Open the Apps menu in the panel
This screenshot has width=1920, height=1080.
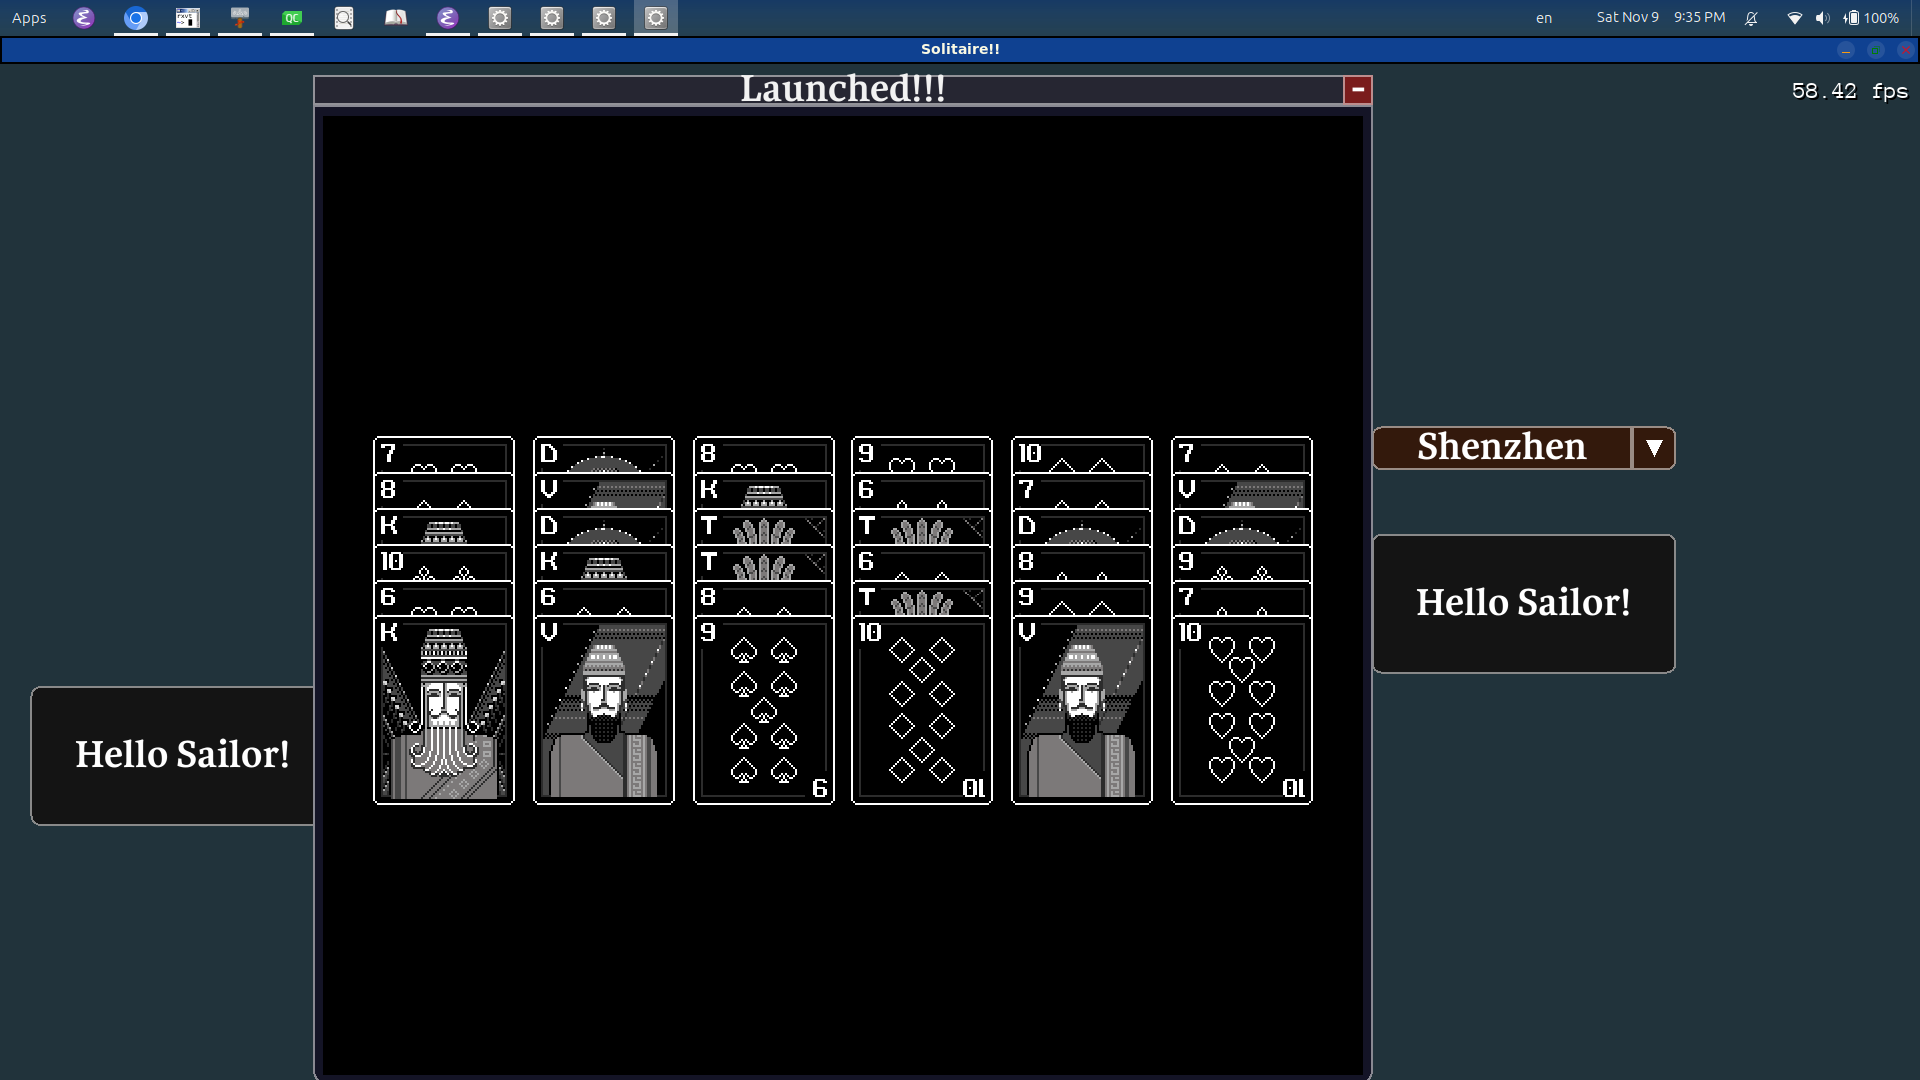coord(29,18)
